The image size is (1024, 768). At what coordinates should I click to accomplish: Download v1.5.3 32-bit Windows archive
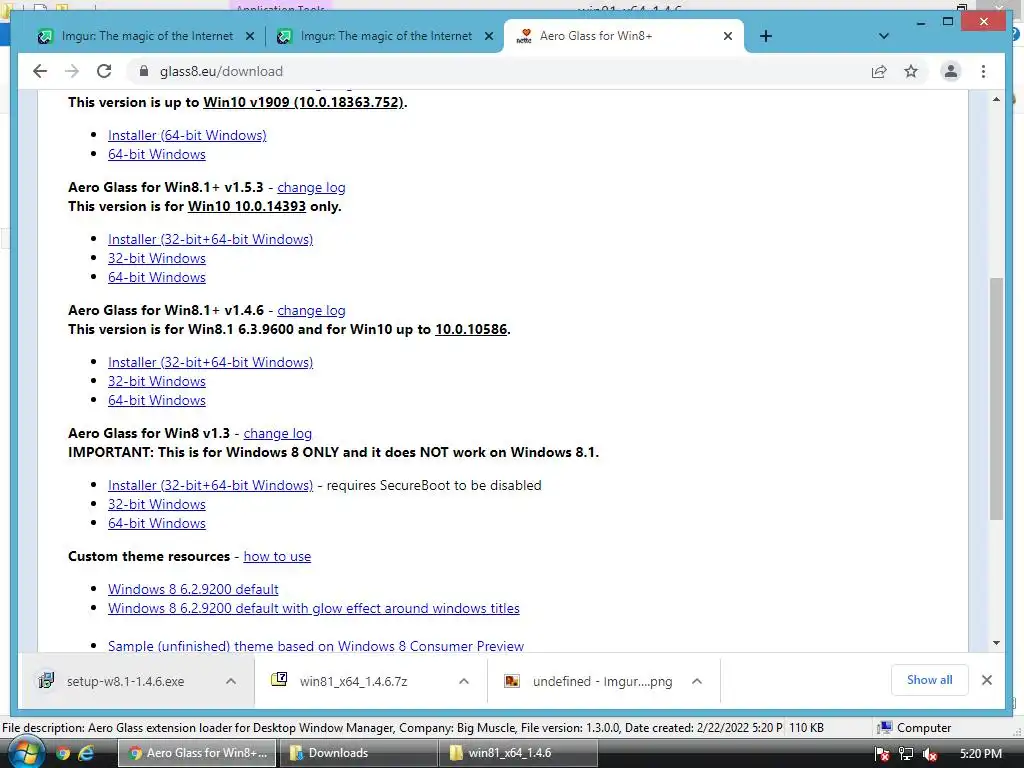point(157,258)
